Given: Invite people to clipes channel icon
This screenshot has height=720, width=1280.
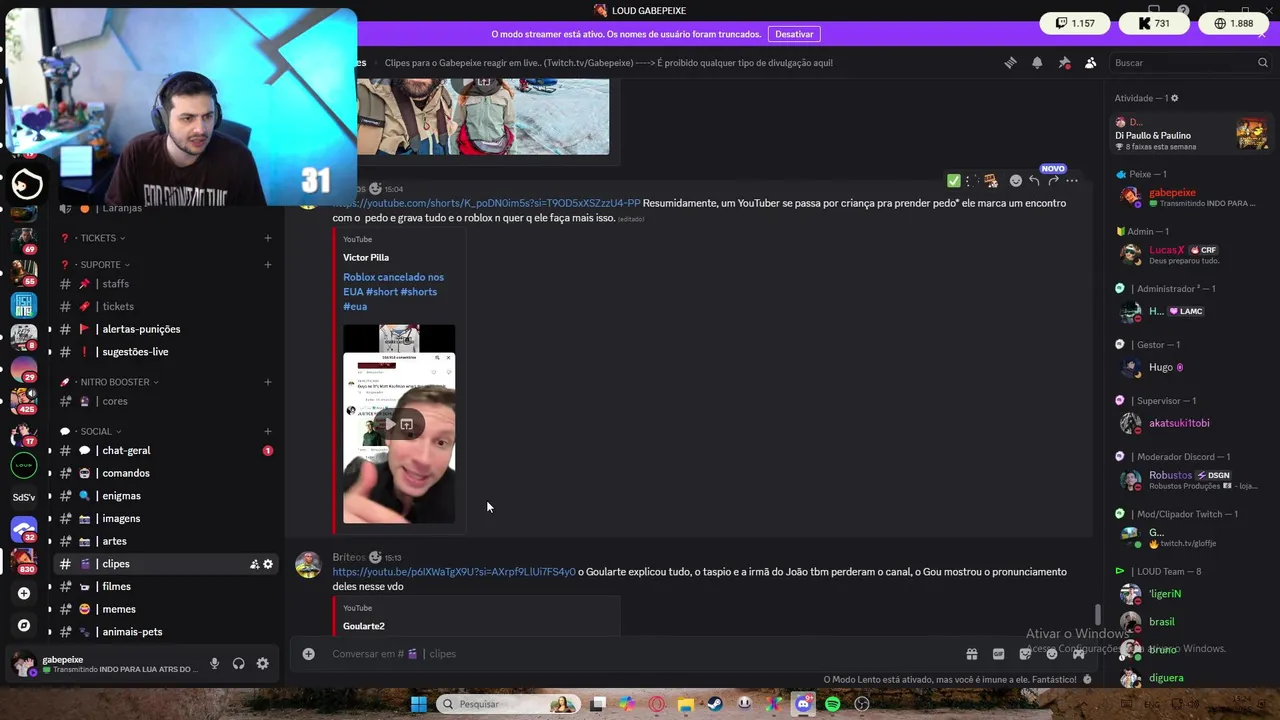Looking at the screenshot, I should 254,564.
